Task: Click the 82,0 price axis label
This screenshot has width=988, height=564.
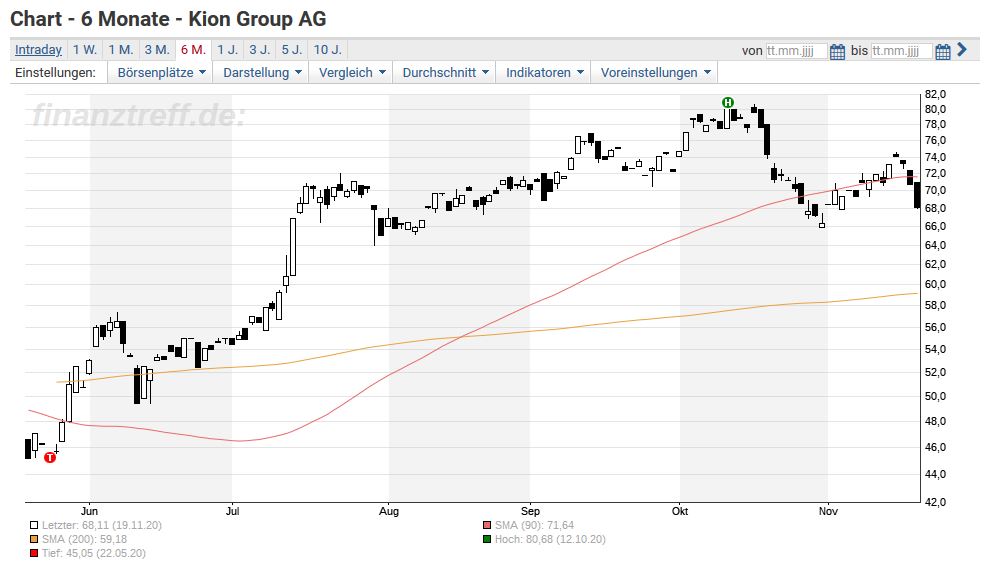Action: pyautogui.click(x=935, y=94)
